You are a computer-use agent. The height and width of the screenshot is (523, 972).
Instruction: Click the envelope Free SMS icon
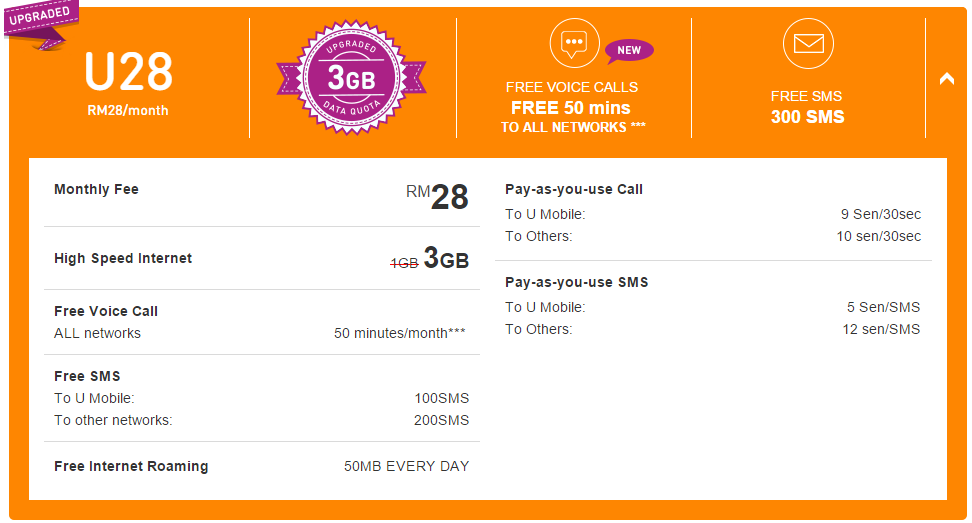tap(808, 44)
